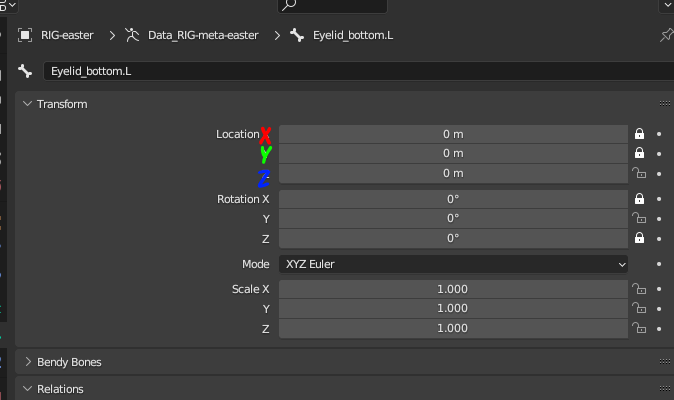Collapse the Transform panel
The image size is (674, 400).
[x=28, y=104]
